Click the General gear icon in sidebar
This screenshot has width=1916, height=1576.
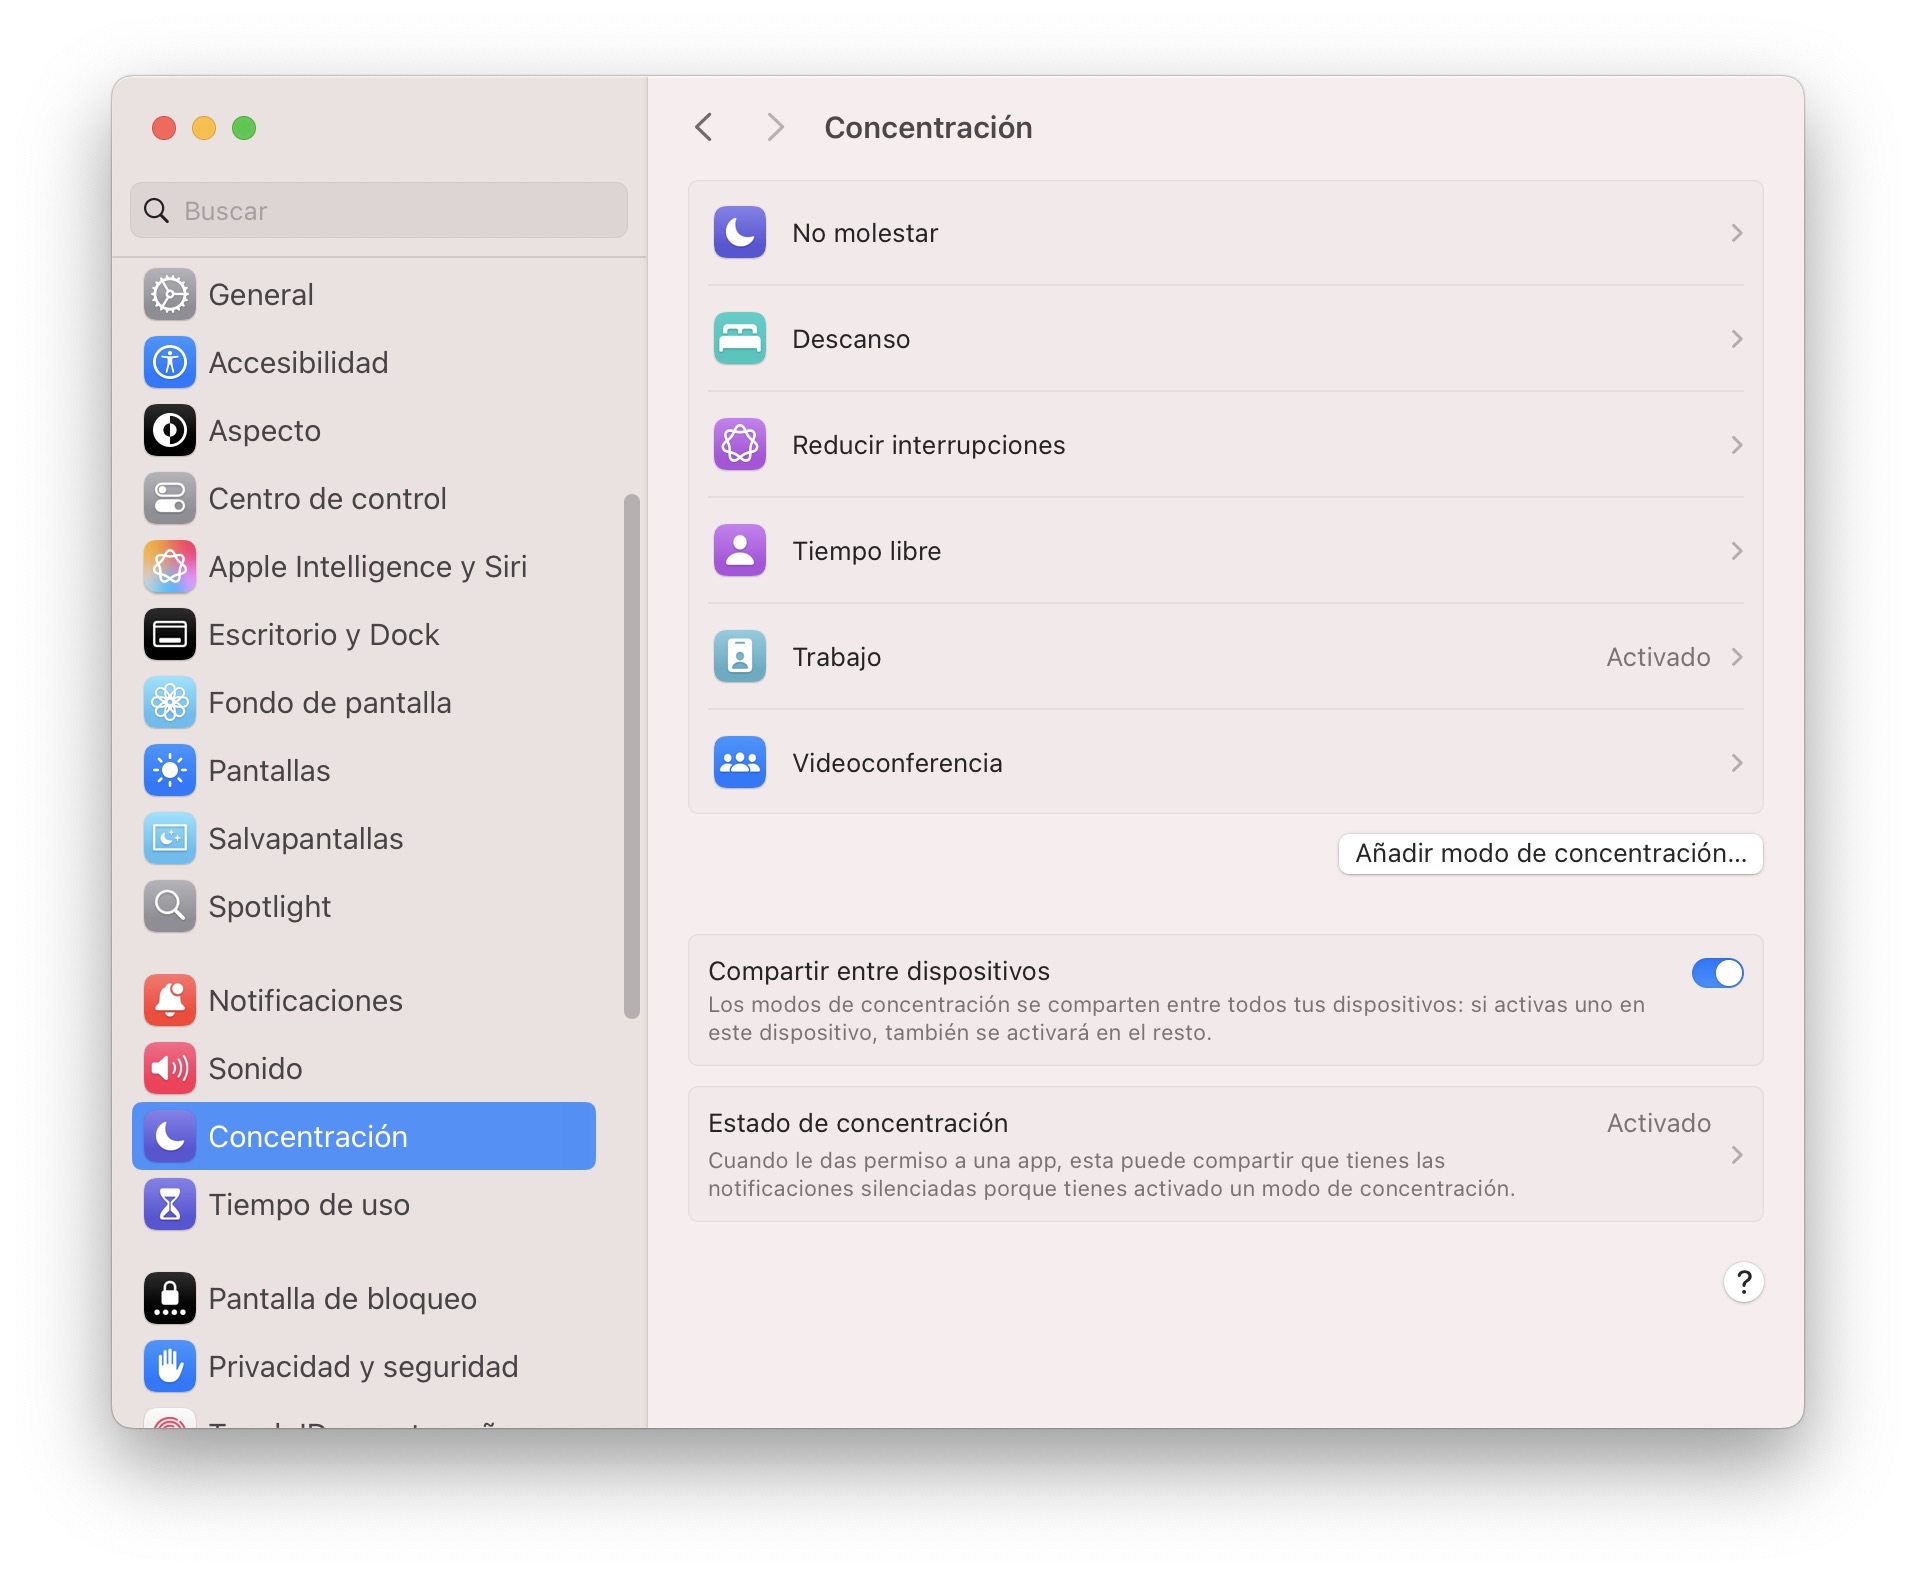coord(170,295)
